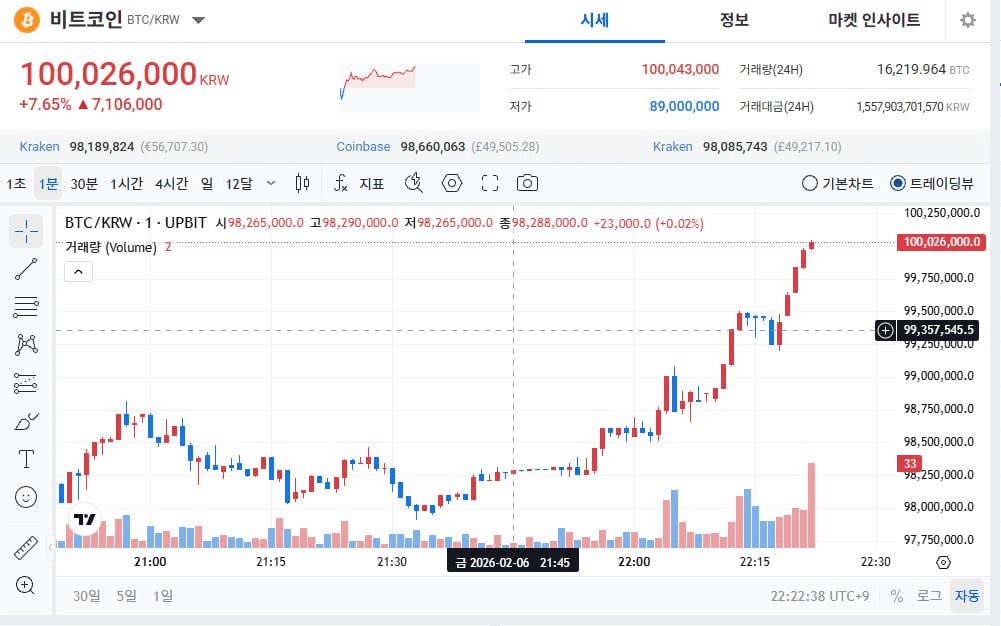Select the crosshair cursor tool
This screenshot has width=1001, height=626.
26,231
